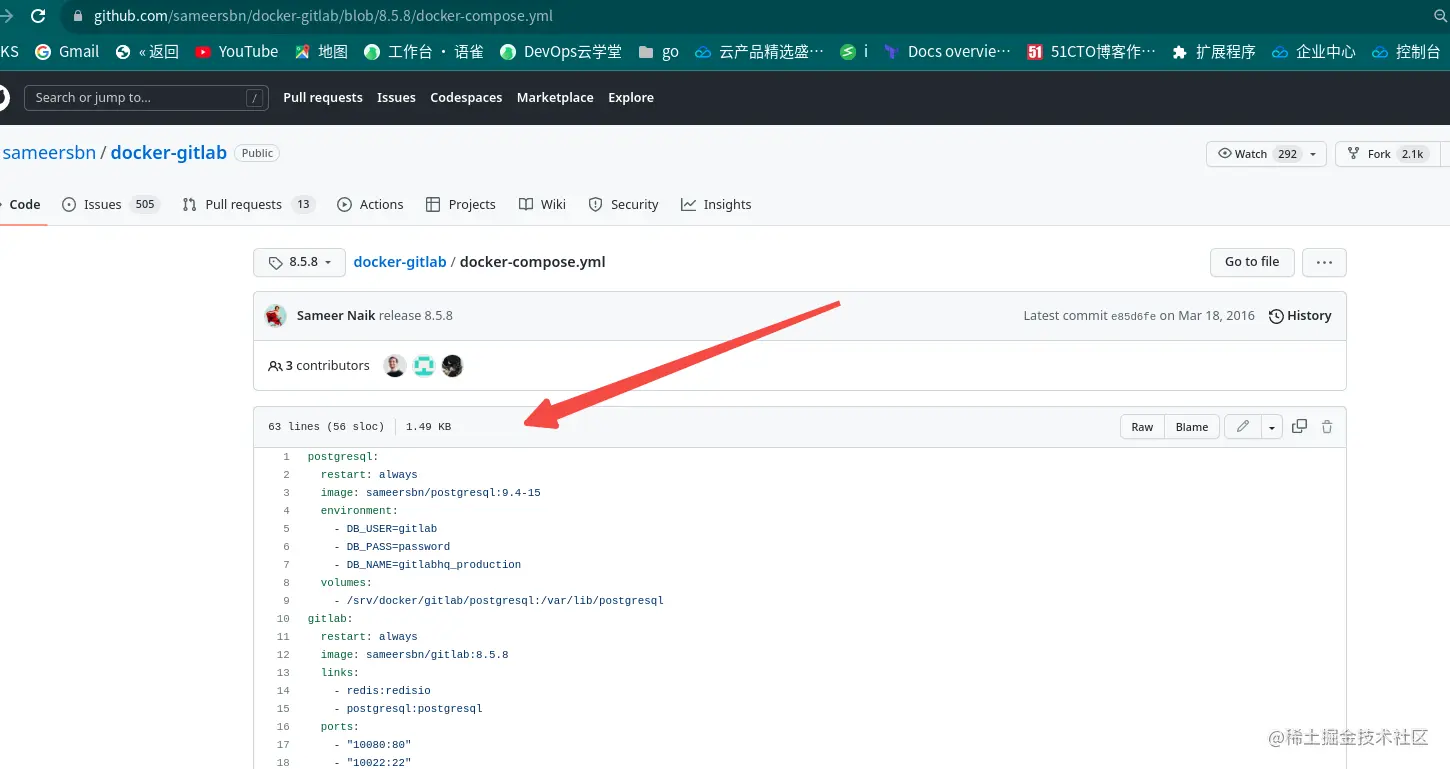Screen dimensions: 1450x769
Task: View the file History
Action: coord(1300,316)
